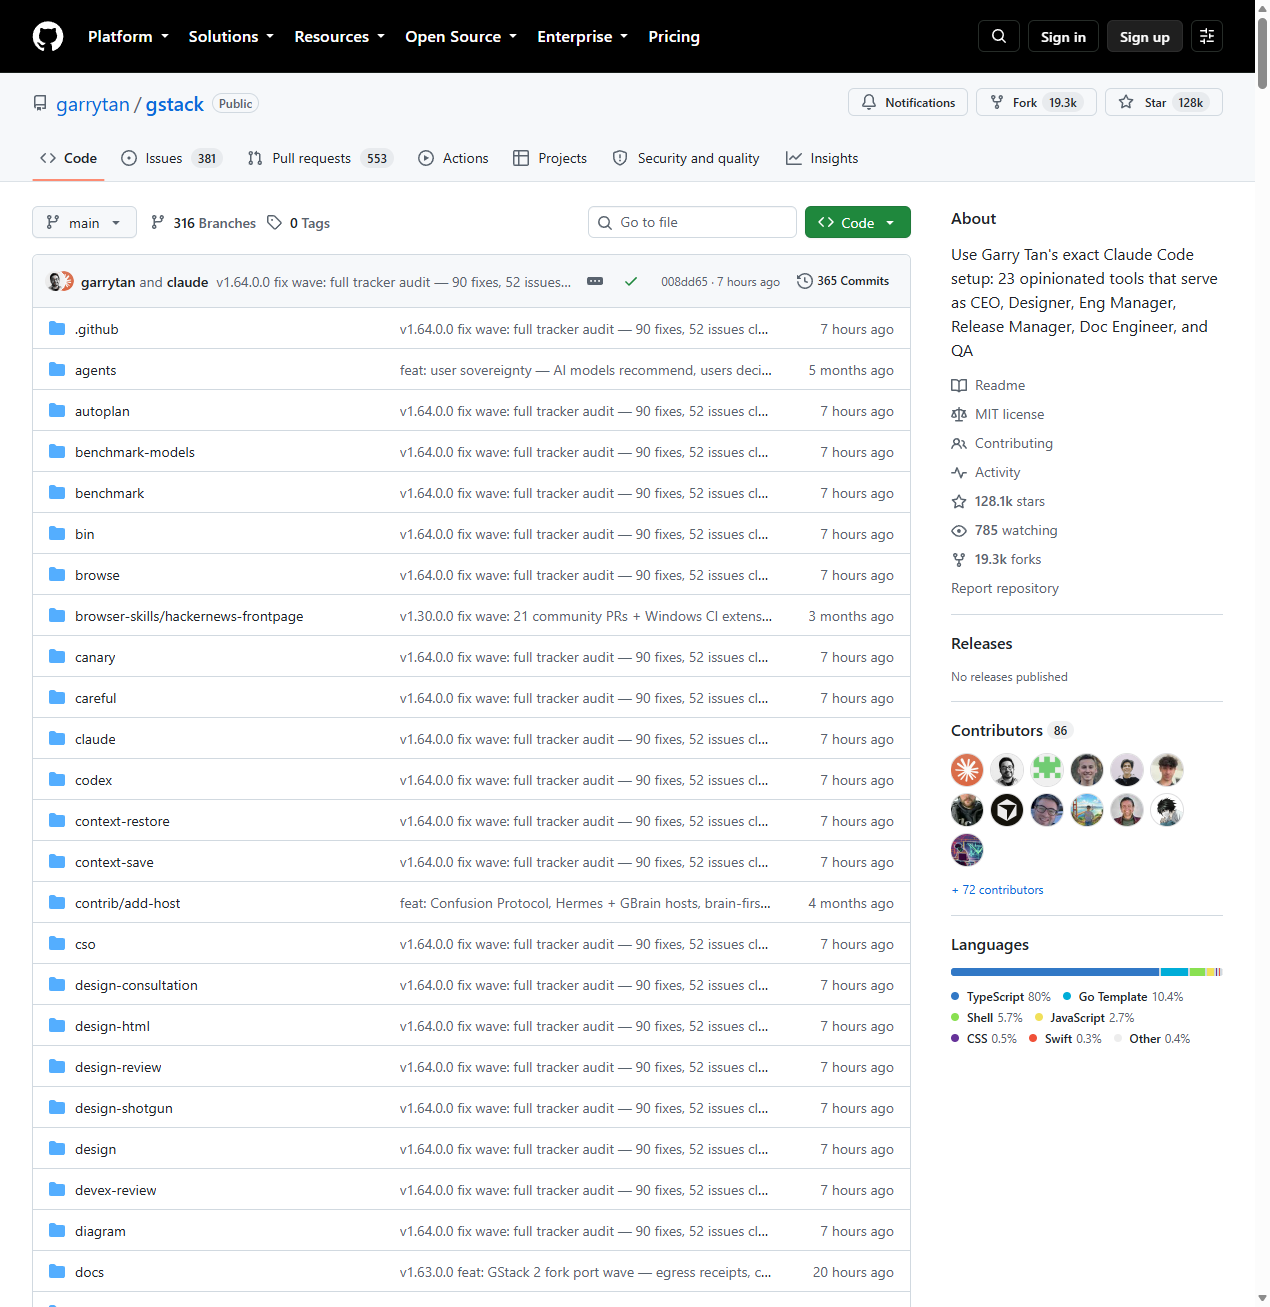Open the search magnifier button
1270x1307 pixels.
click(x=999, y=36)
